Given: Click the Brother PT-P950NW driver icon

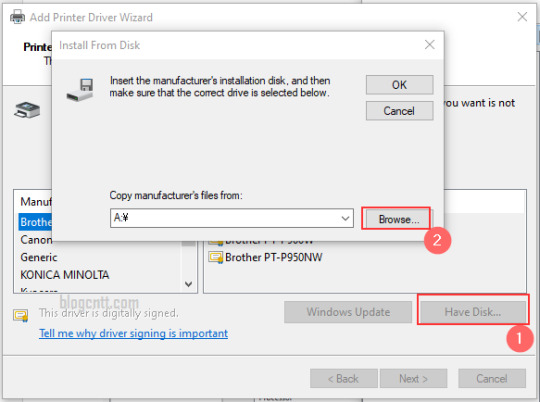Looking at the screenshot, I should [216, 257].
